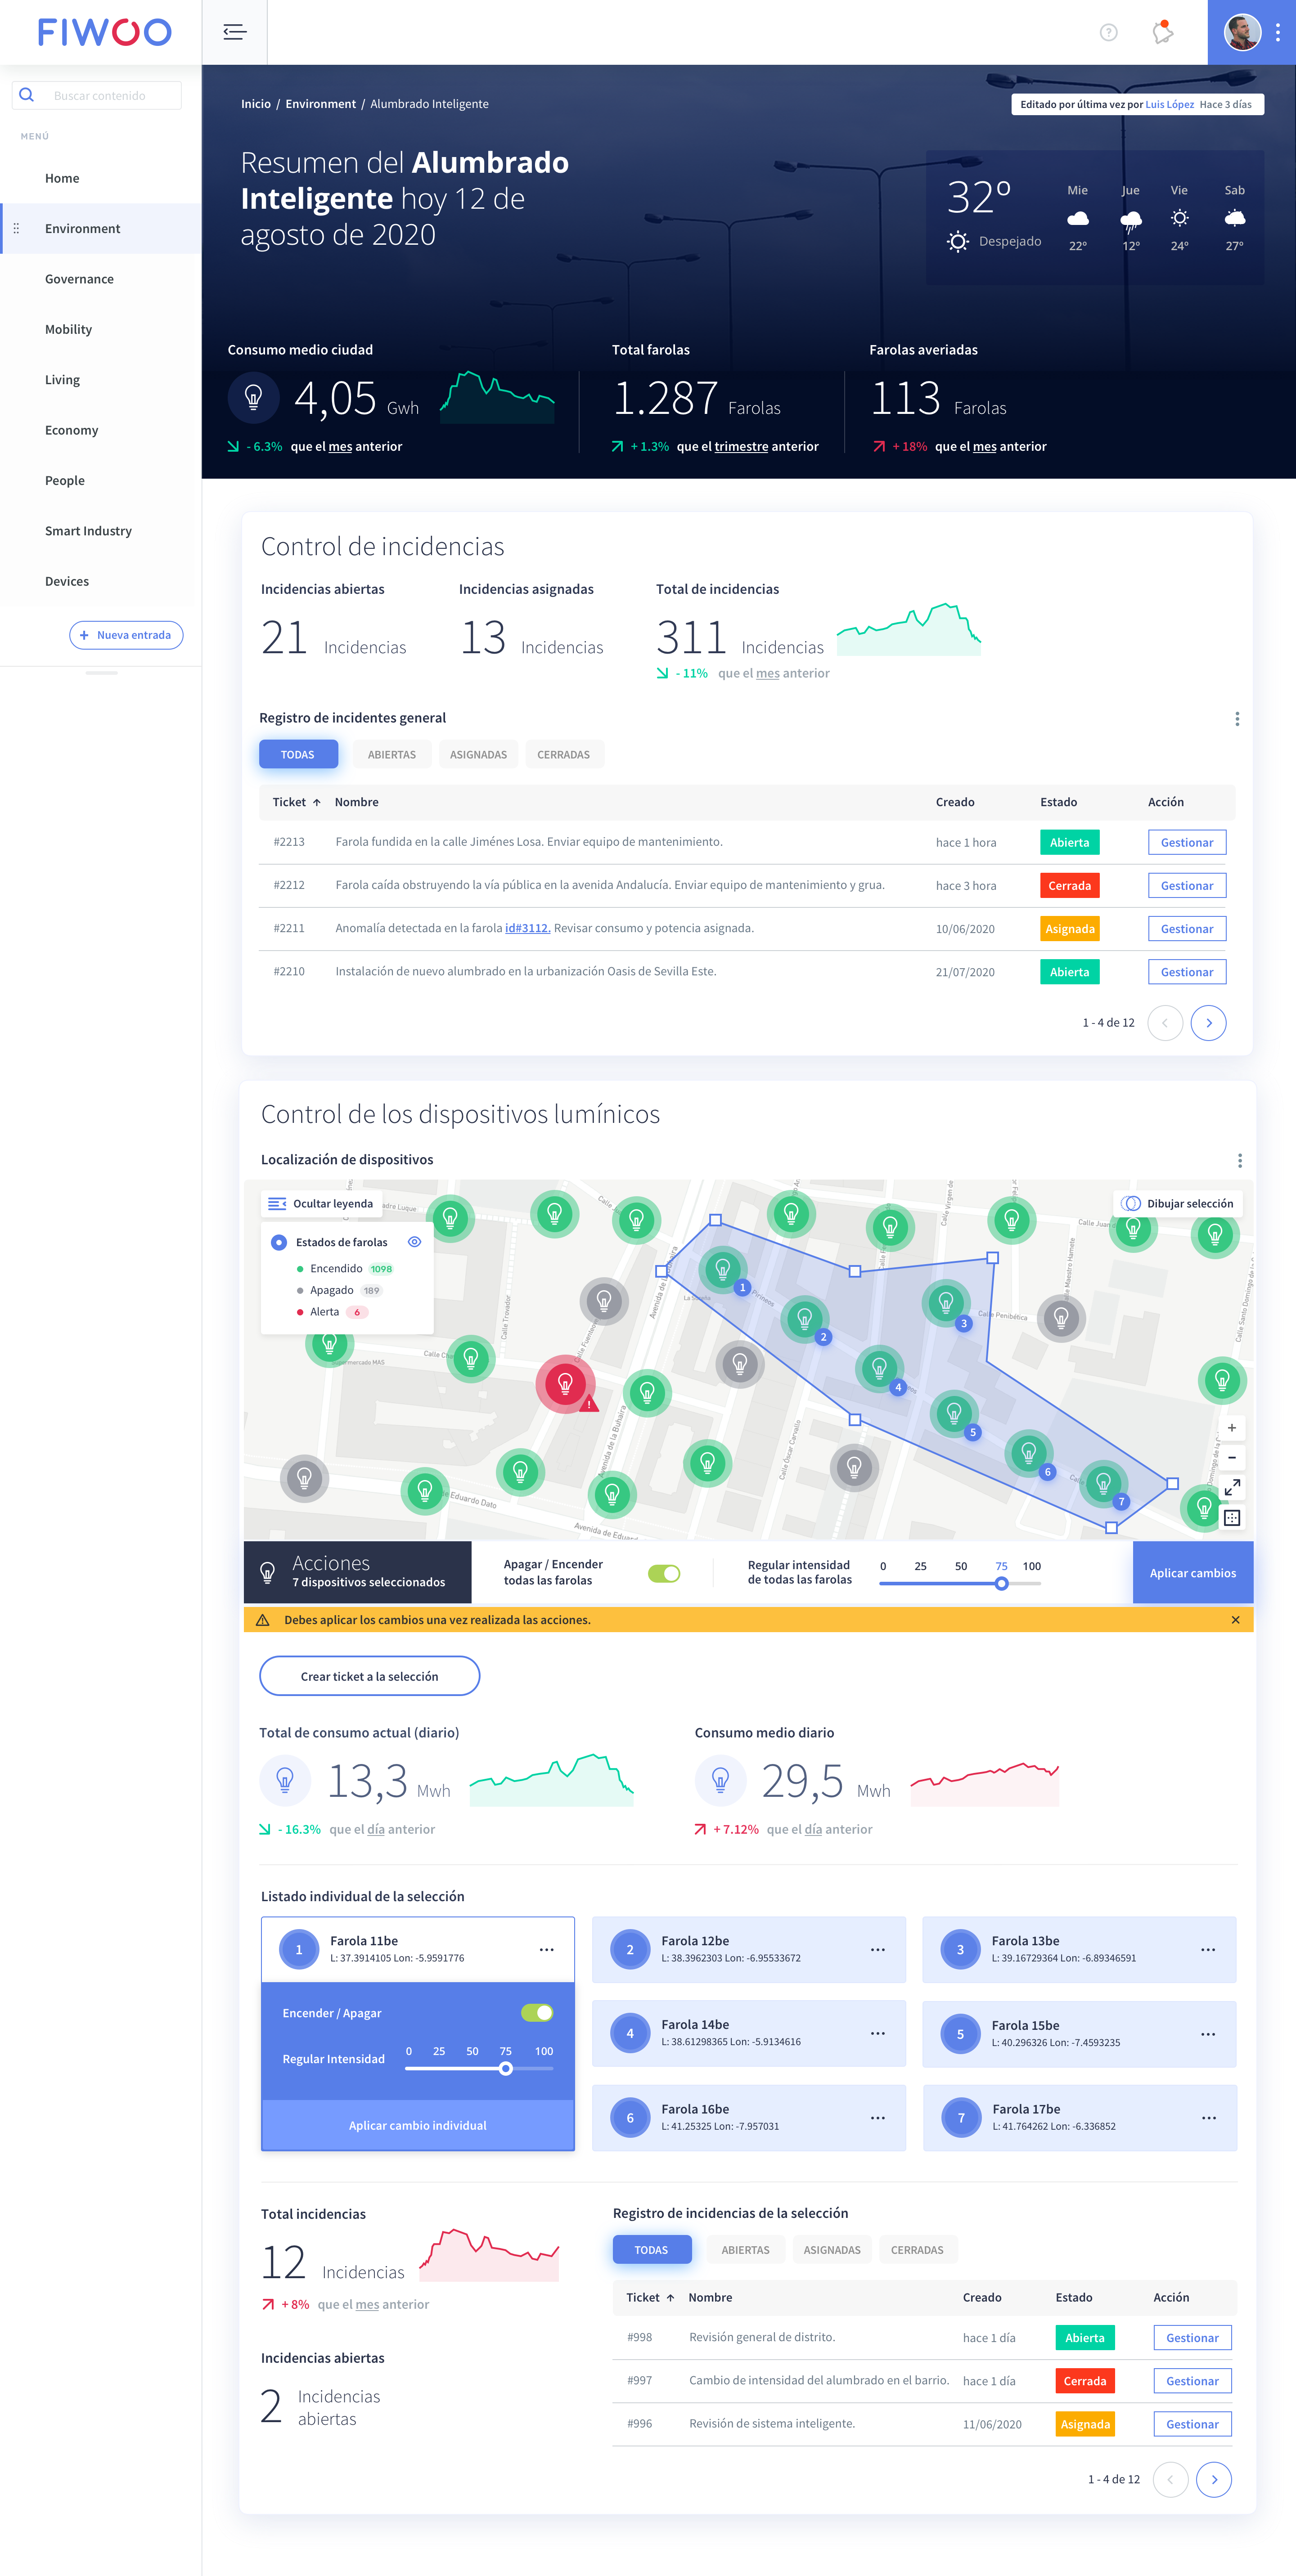Switch to ABIERTAS tab in selection registry

point(746,2250)
